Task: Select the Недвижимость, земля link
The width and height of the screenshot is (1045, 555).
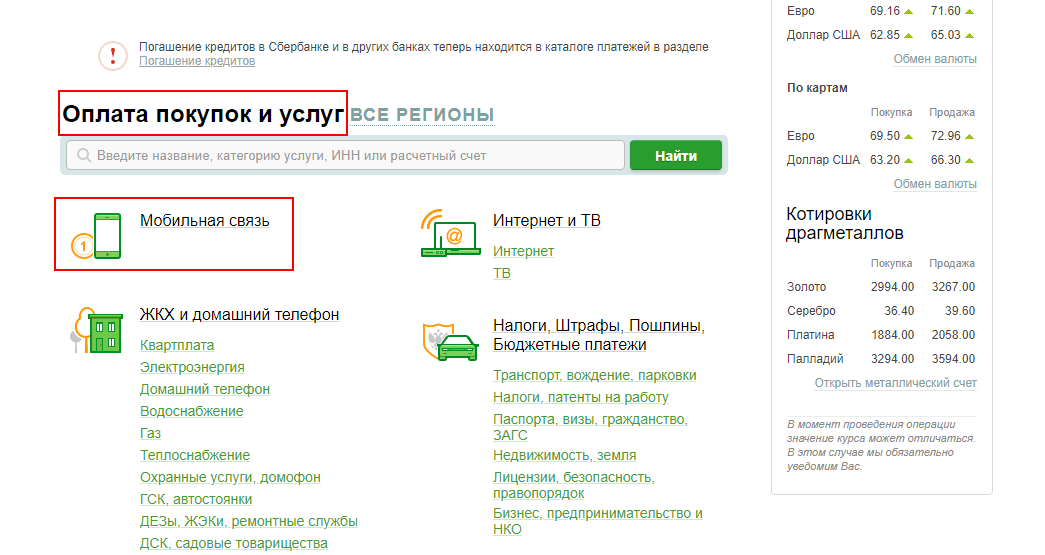Action: coord(564,455)
